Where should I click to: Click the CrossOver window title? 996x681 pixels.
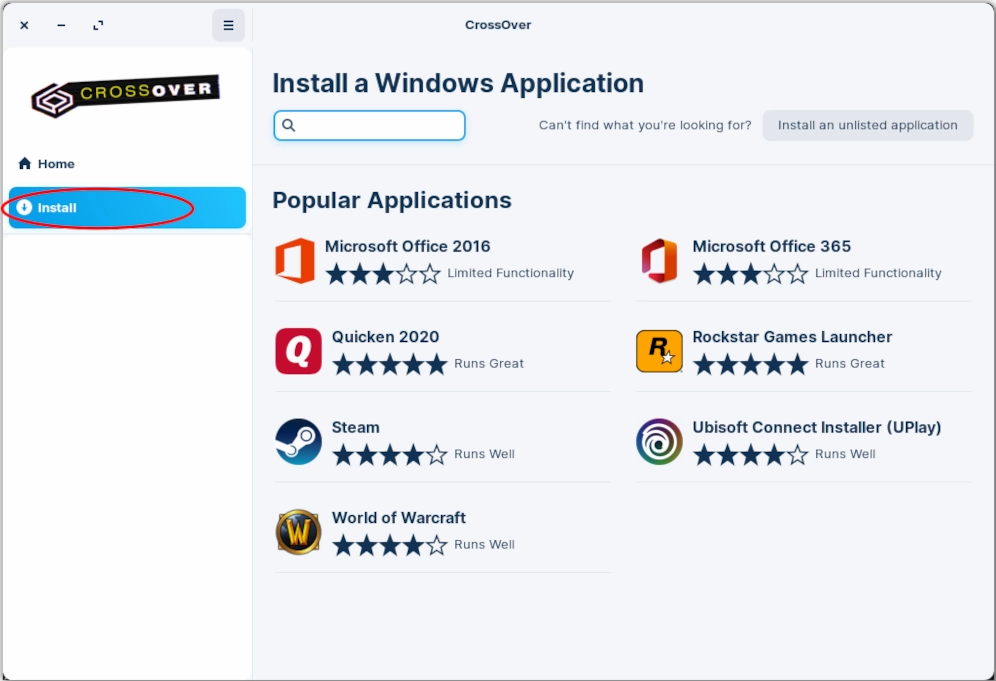point(498,25)
